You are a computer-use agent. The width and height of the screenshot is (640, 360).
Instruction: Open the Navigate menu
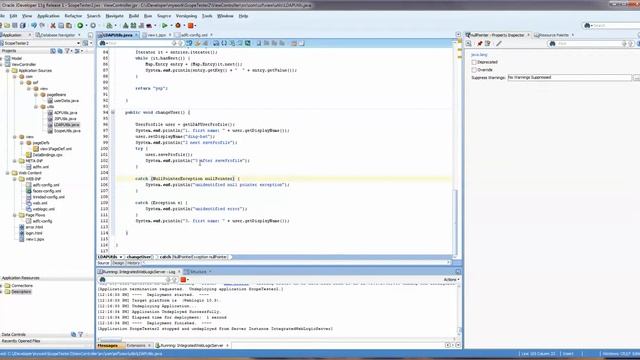coord(114,16)
